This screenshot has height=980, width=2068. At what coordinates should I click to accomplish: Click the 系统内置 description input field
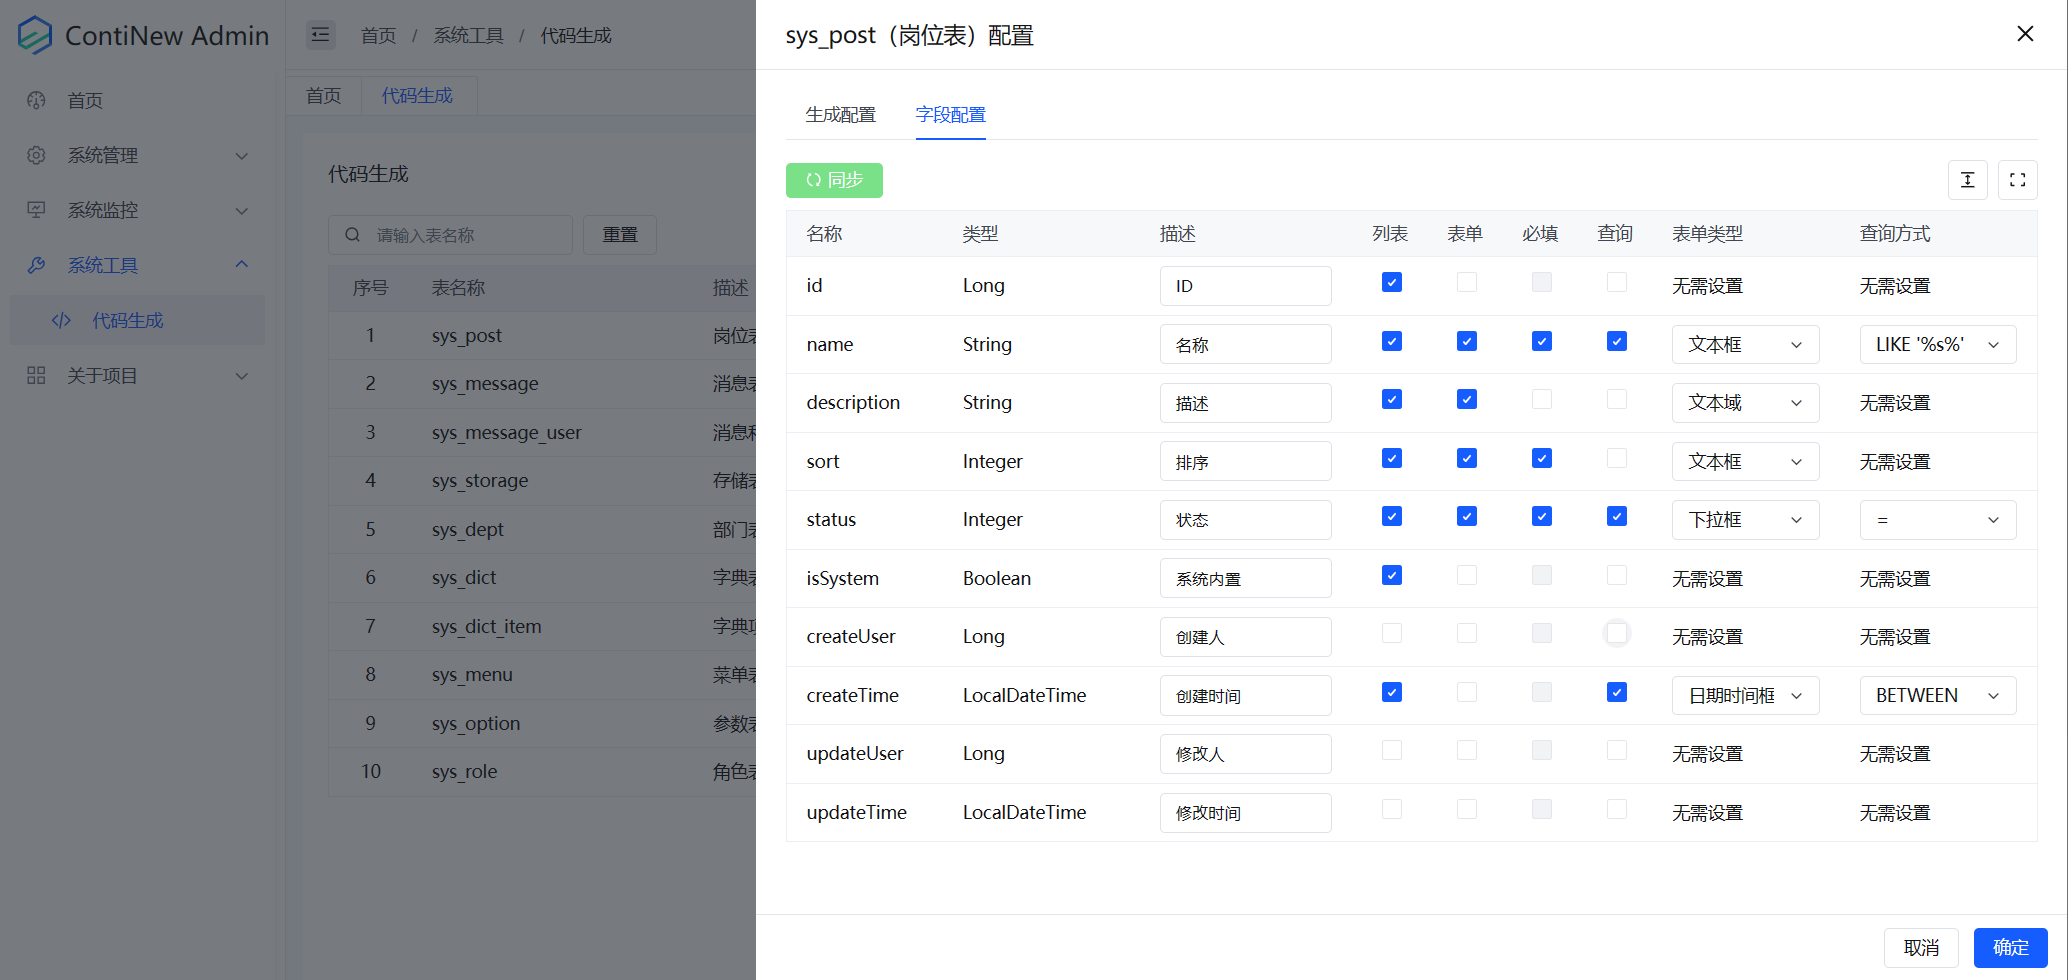click(1245, 578)
